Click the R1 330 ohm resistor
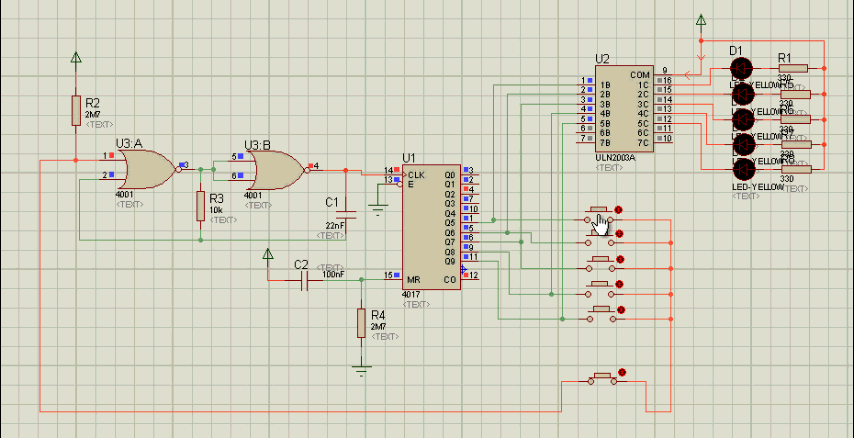This screenshot has width=854, height=438. [x=793, y=68]
